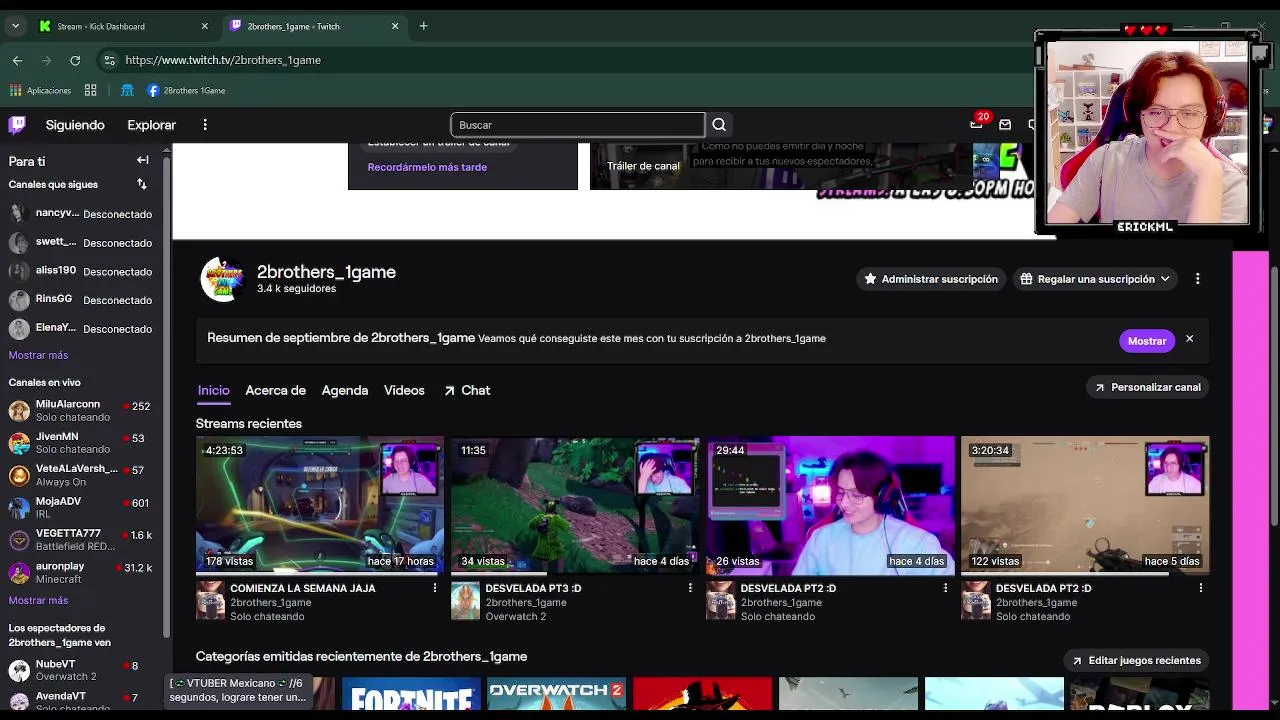Screen dimensions: 1280x720
Task: View site information icon in address bar
Action: 109,60
